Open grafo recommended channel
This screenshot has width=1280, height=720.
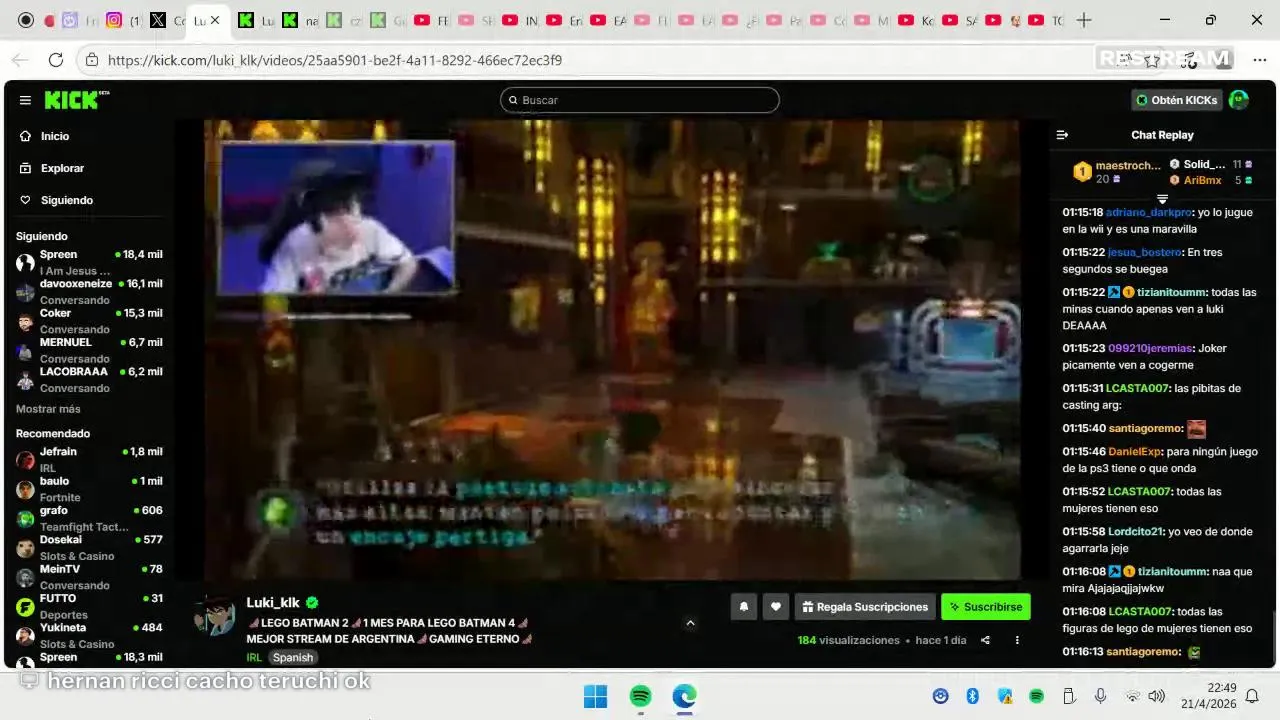89,518
